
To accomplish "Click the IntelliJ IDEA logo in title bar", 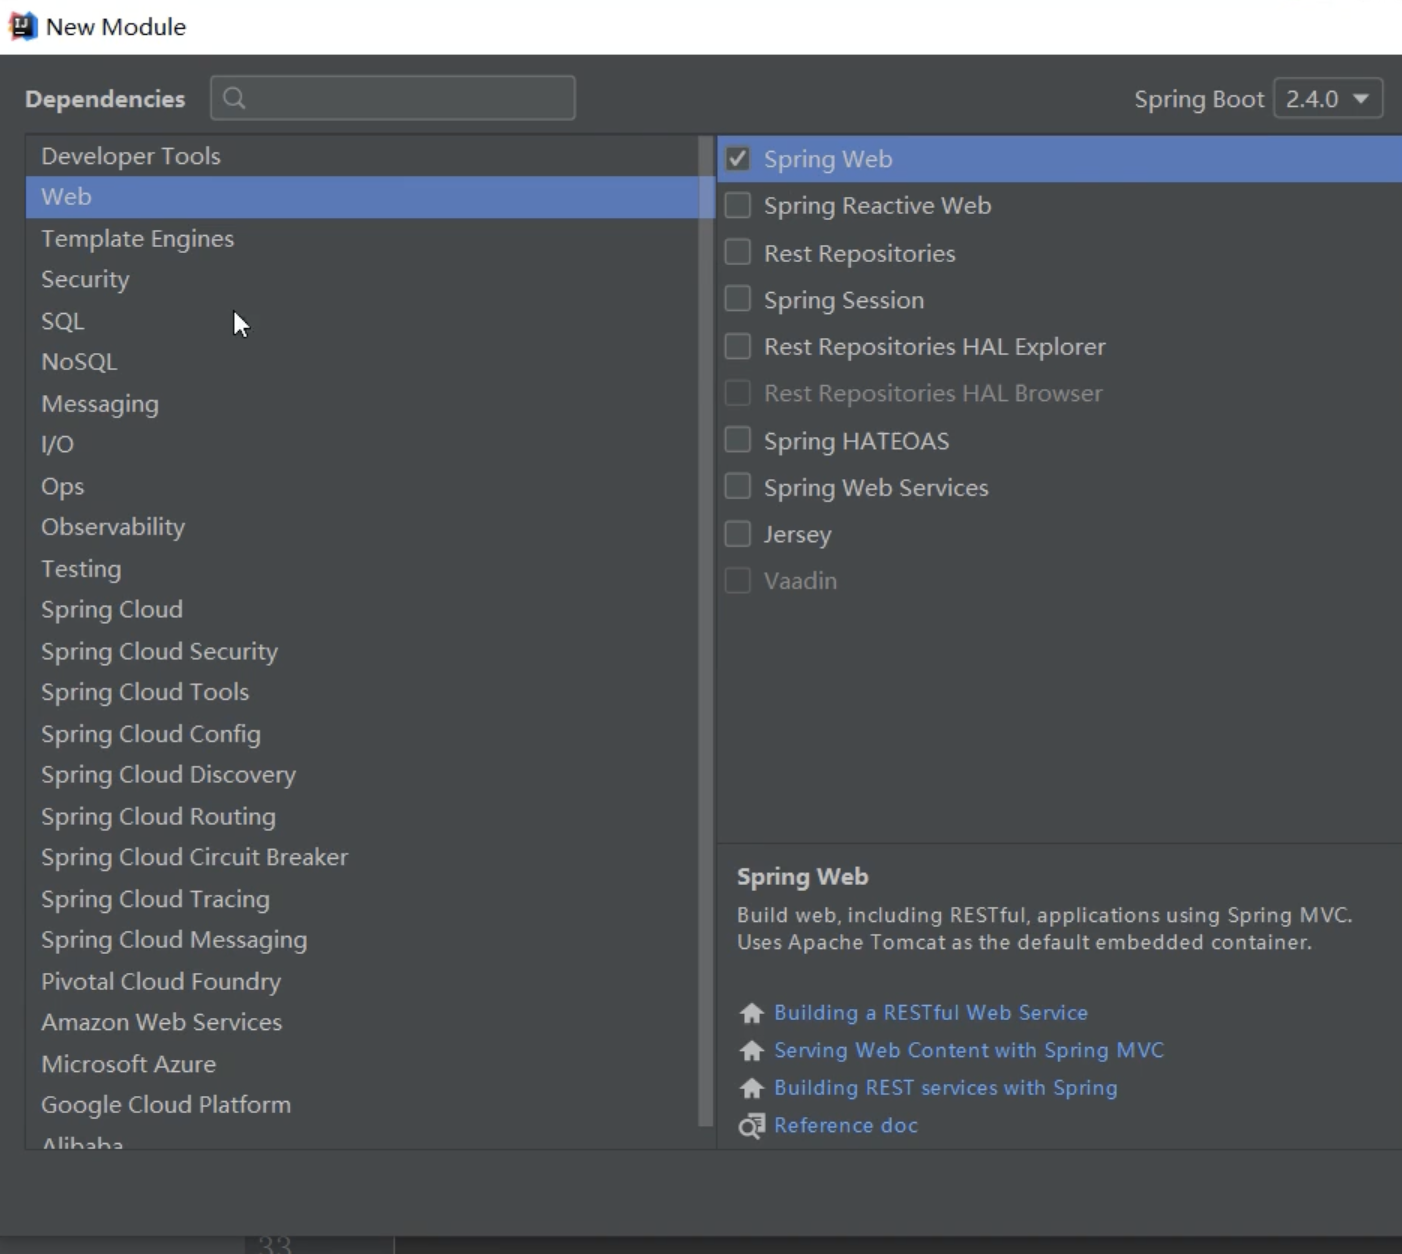I will [22, 26].
